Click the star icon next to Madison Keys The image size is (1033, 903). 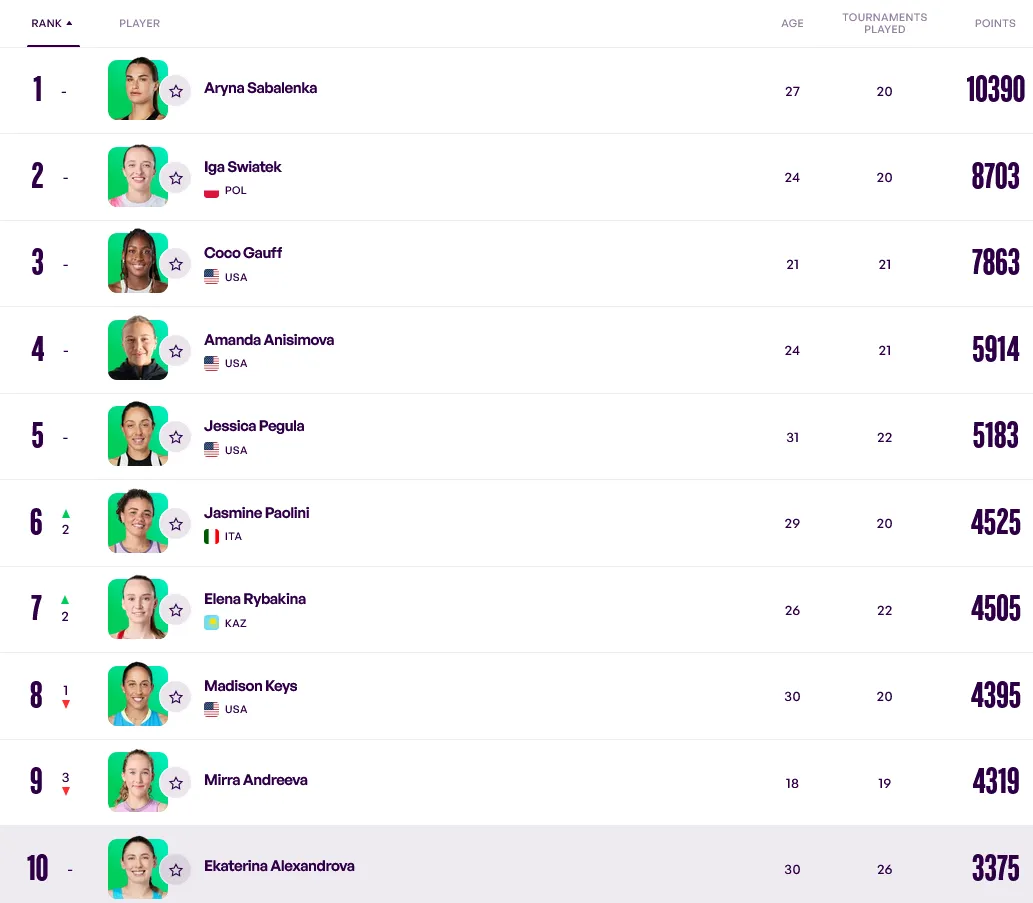click(176, 697)
